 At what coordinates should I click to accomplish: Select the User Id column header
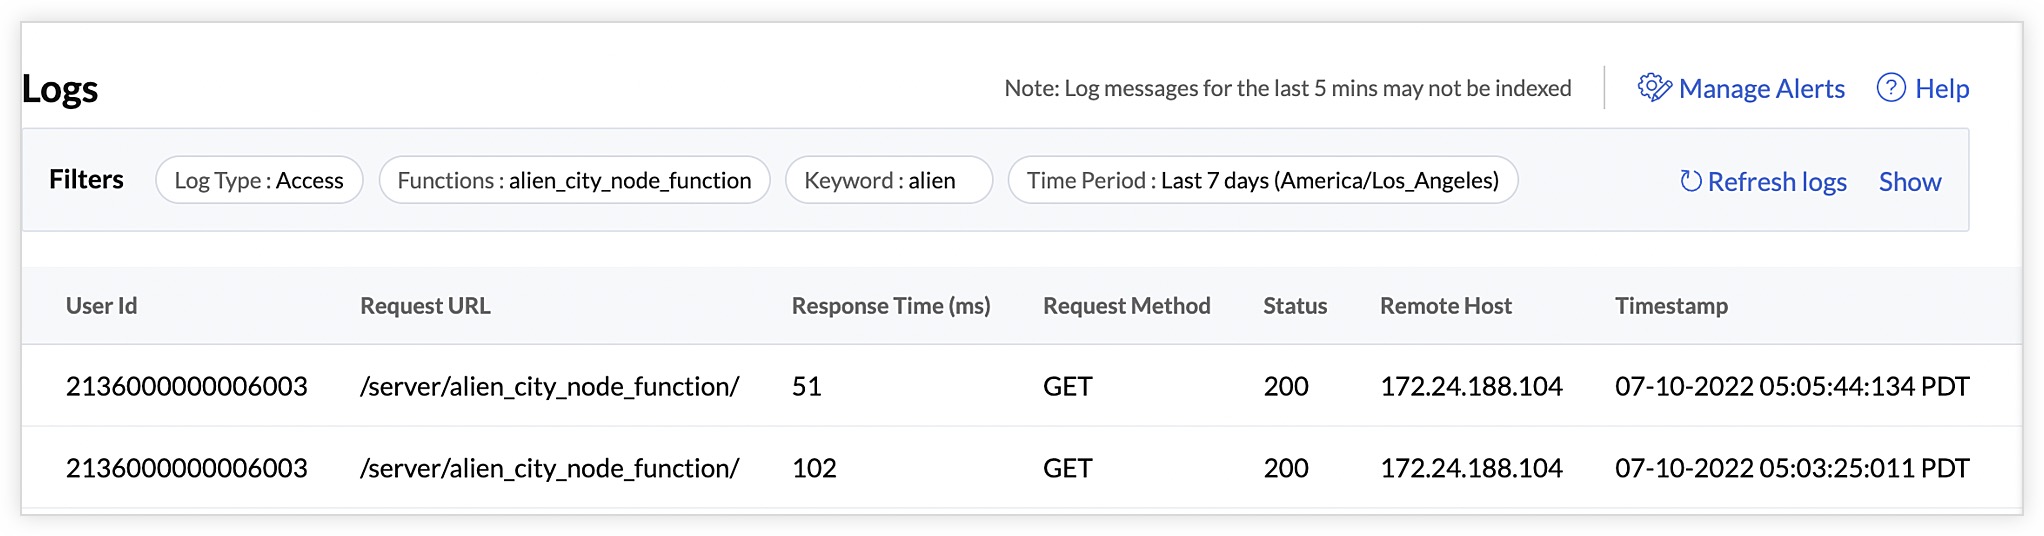[x=101, y=306]
